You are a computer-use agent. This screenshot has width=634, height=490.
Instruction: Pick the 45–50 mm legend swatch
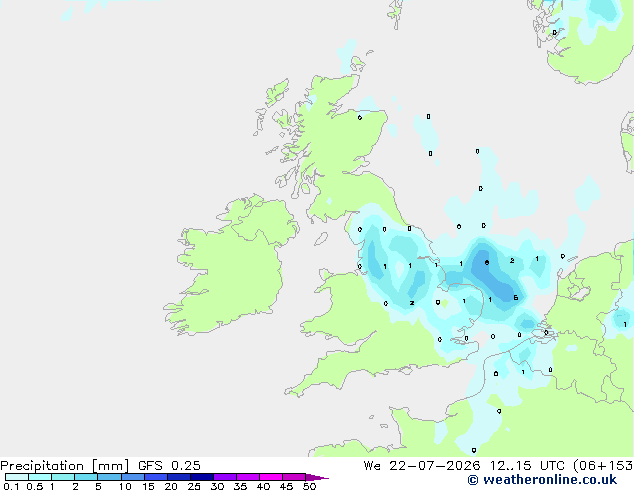pyautogui.click(x=294, y=477)
